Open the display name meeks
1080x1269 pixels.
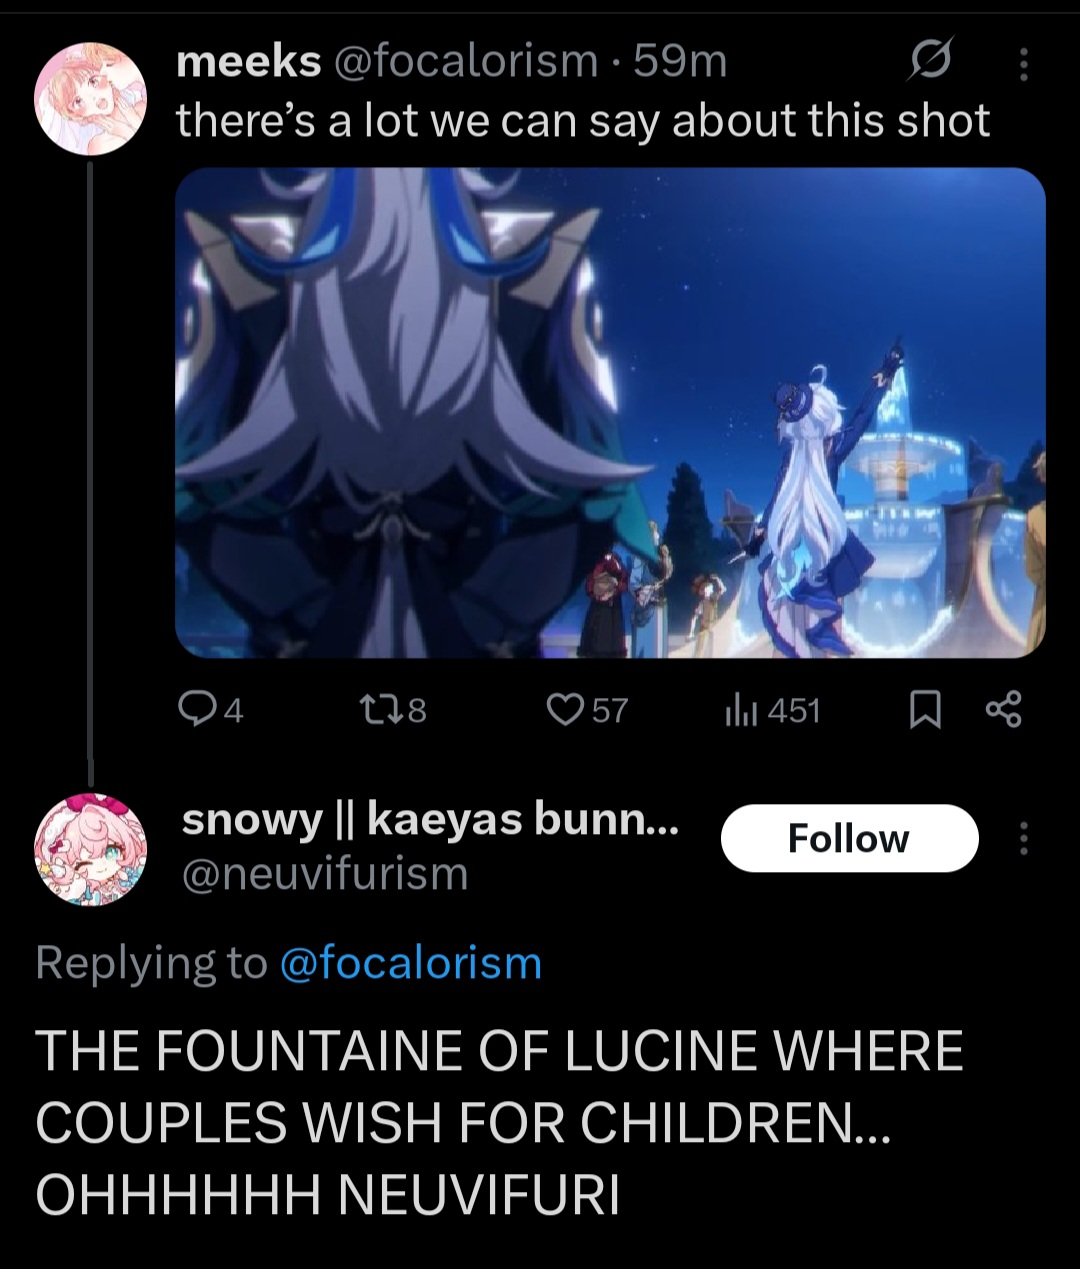pos(249,62)
